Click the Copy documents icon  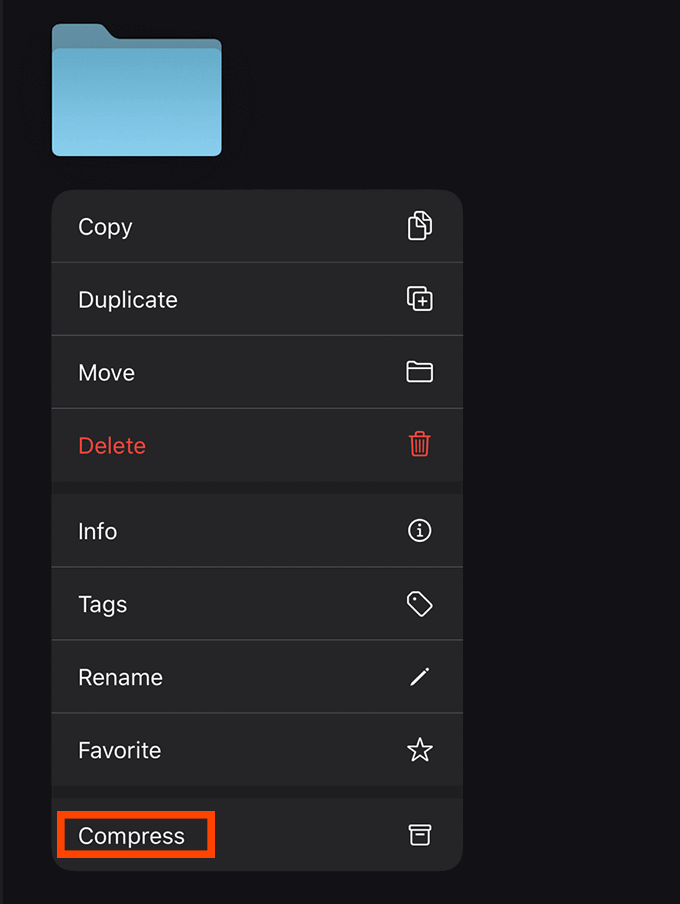pyautogui.click(x=420, y=226)
